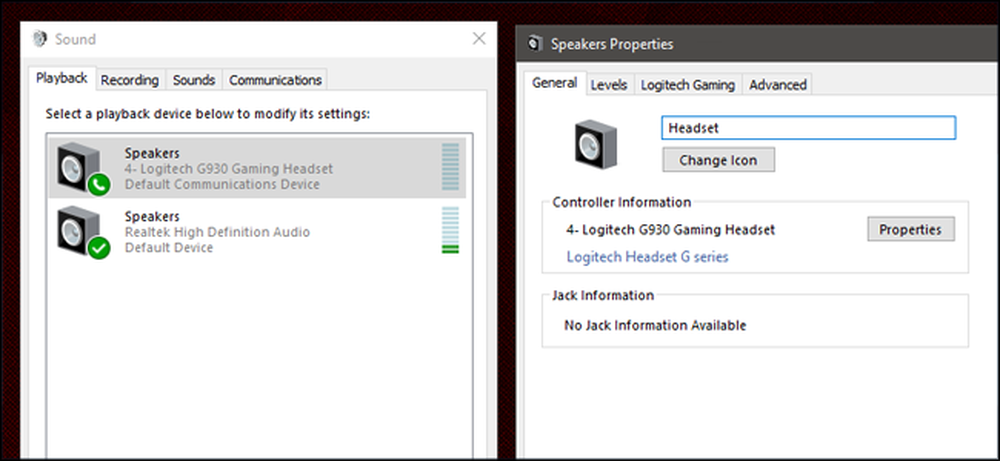Open the Sounds tab

point(194,80)
